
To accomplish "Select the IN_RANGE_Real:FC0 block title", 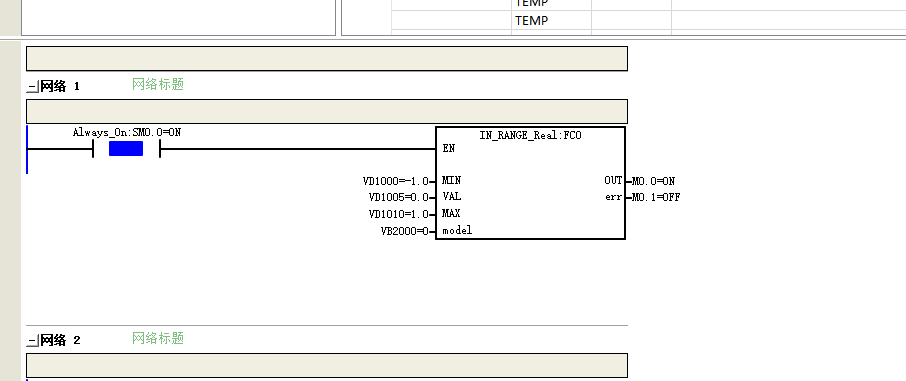I will [530, 135].
